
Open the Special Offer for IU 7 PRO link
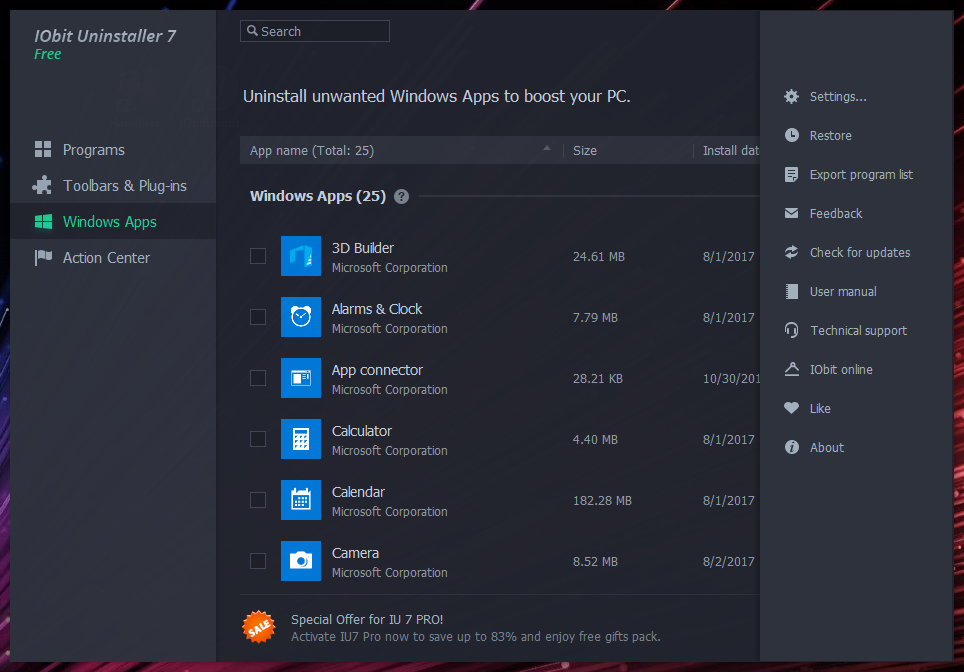point(367,619)
